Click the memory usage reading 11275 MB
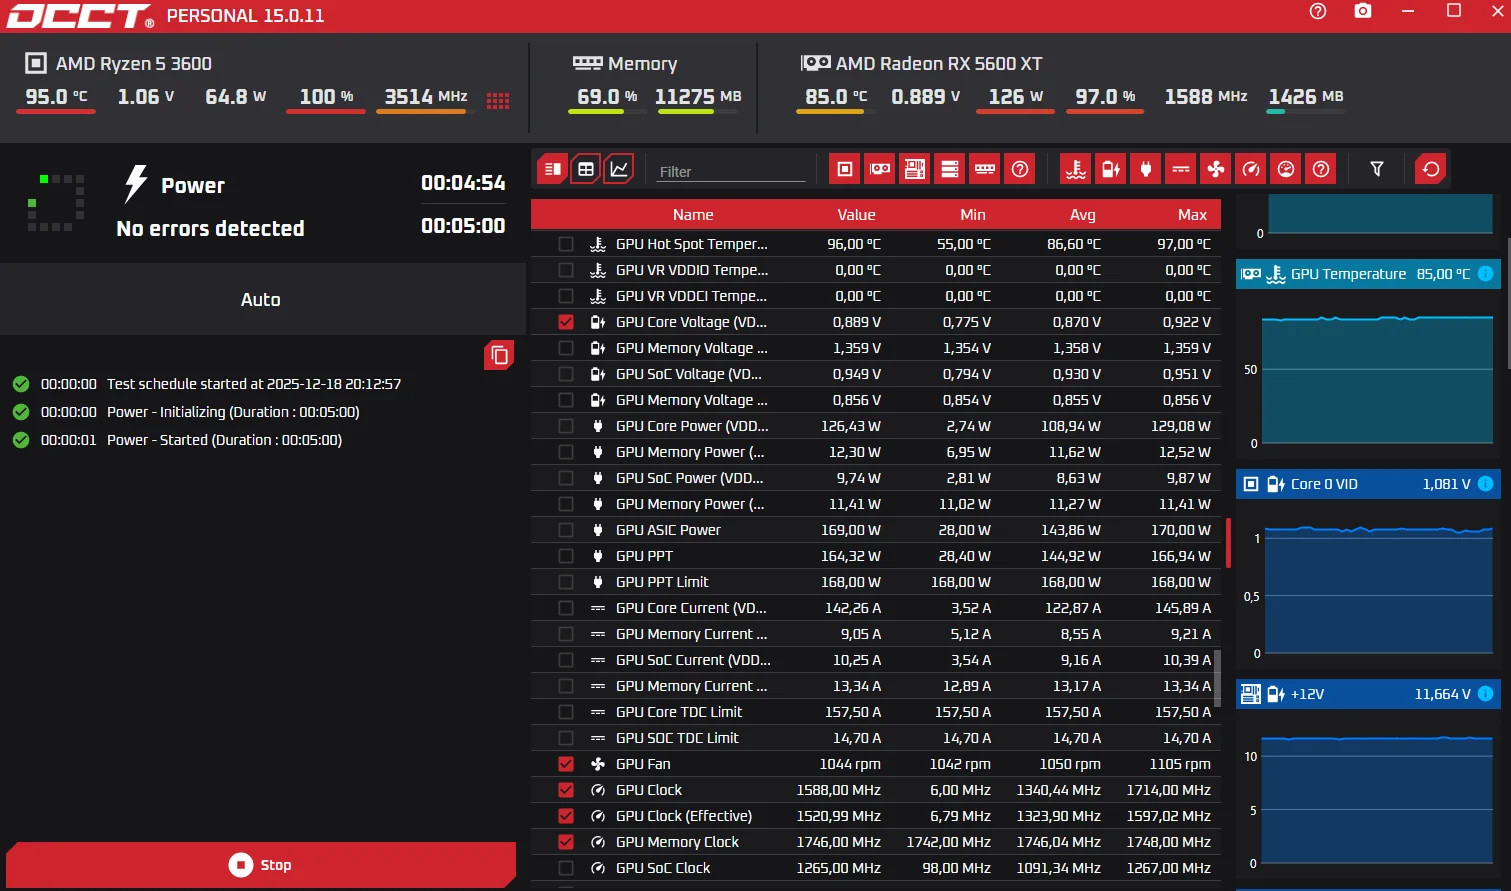Image resolution: width=1511 pixels, height=891 pixels. (698, 97)
